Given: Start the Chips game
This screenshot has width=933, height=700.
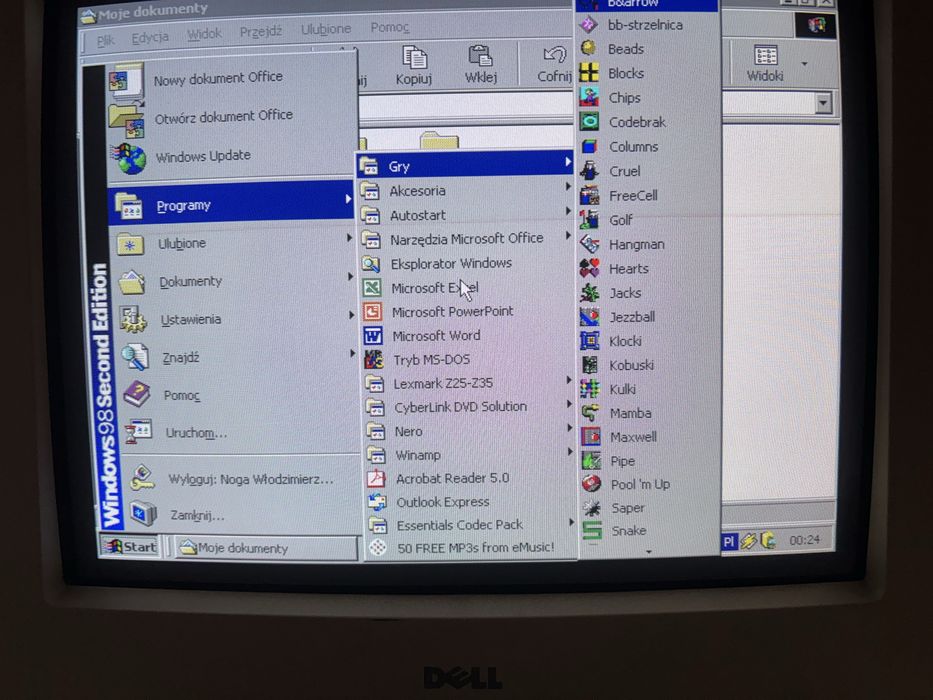Looking at the screenshot, I should (647, 98).
